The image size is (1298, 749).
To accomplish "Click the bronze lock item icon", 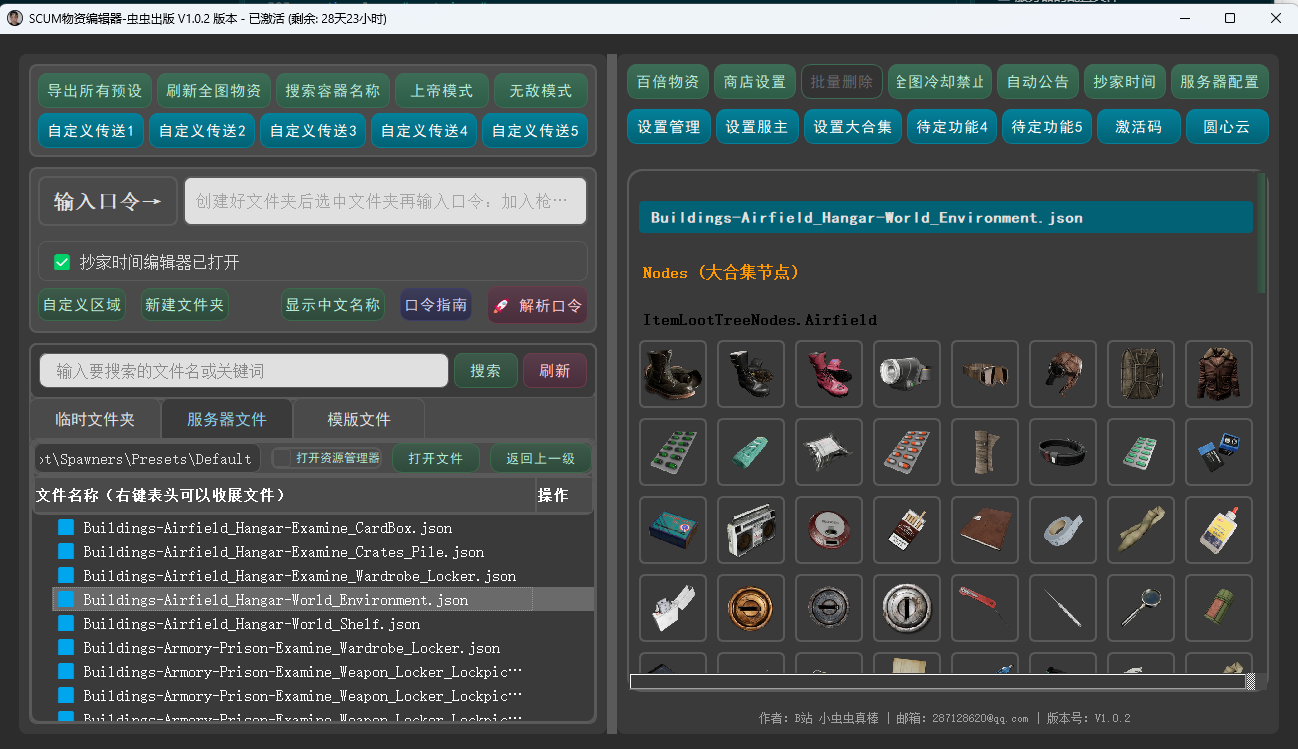I will (751, 608).
